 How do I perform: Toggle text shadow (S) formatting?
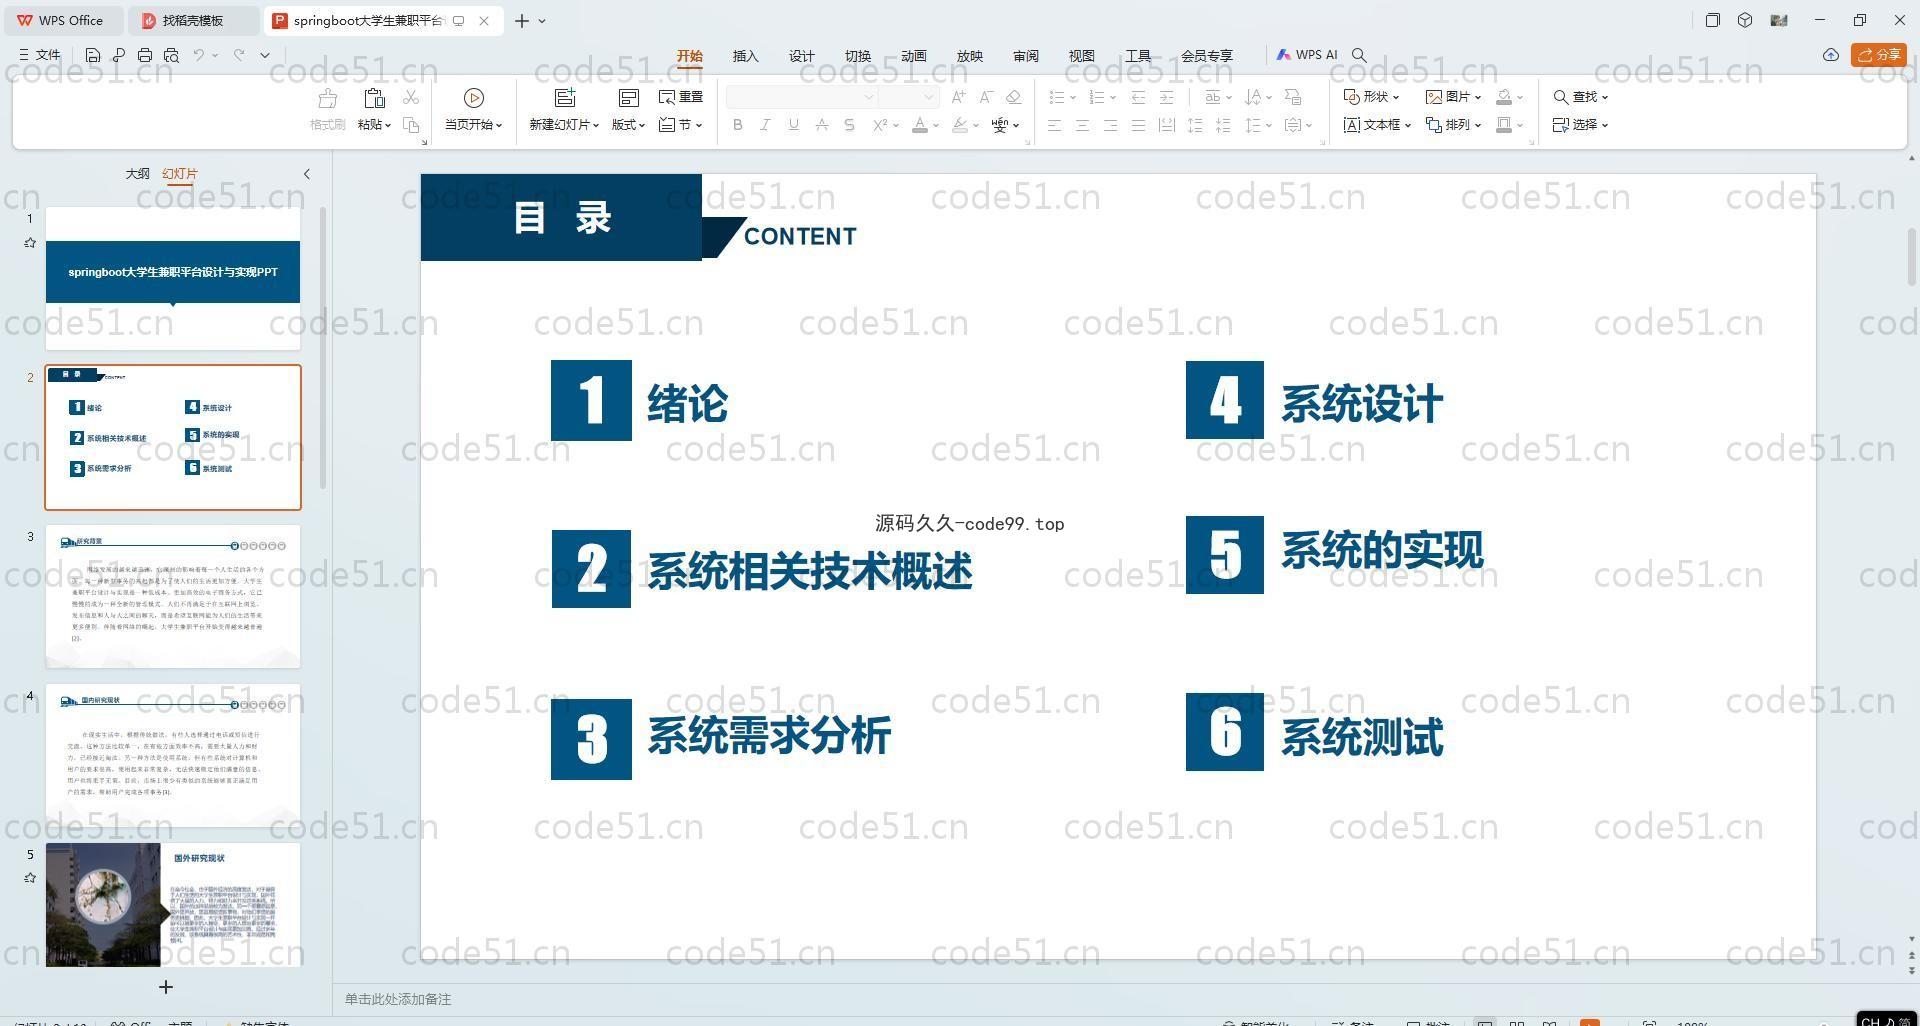coord(850,125)
